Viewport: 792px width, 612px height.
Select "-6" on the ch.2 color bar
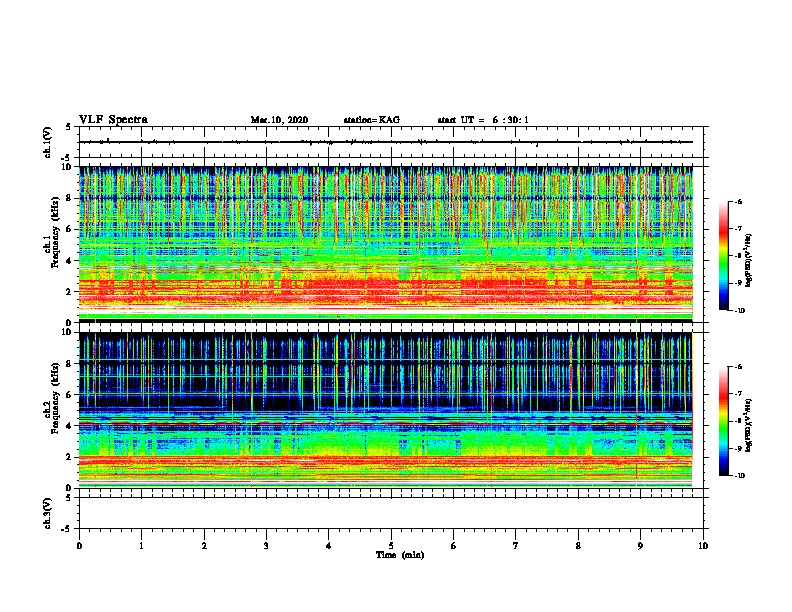pos(738,367)
